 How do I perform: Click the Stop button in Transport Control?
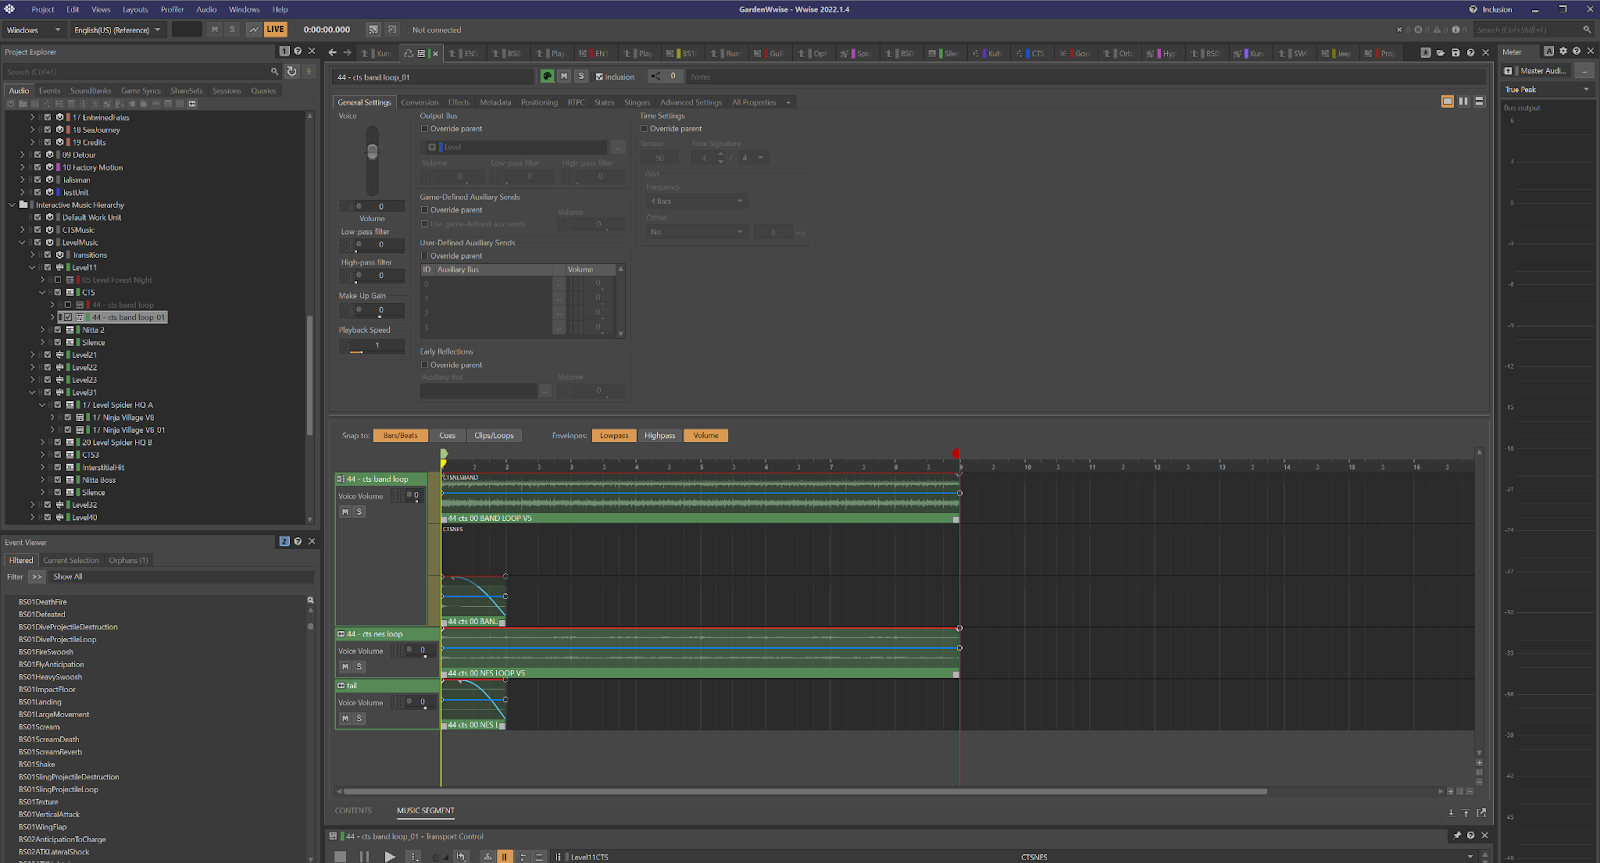[x=340, y=857]
